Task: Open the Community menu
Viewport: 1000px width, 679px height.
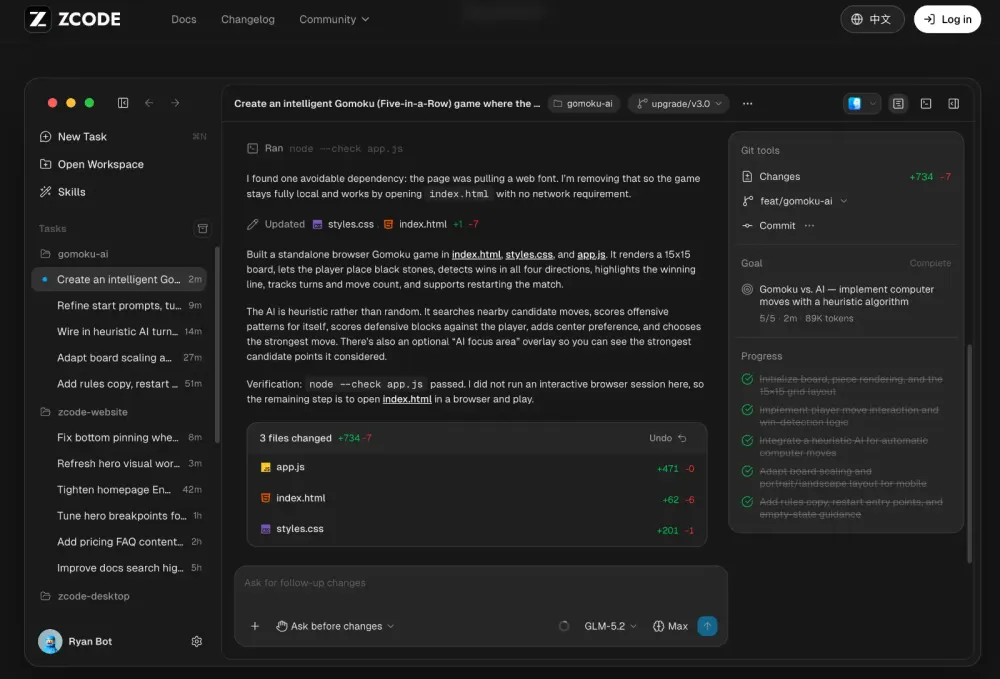Action: coord(334,19)
